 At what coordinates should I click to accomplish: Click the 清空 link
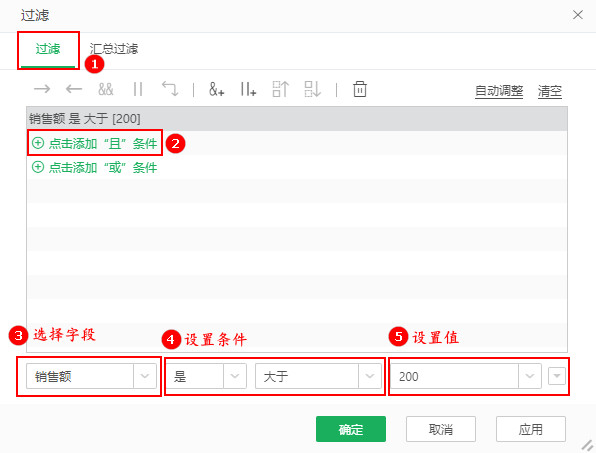point(550,91)
